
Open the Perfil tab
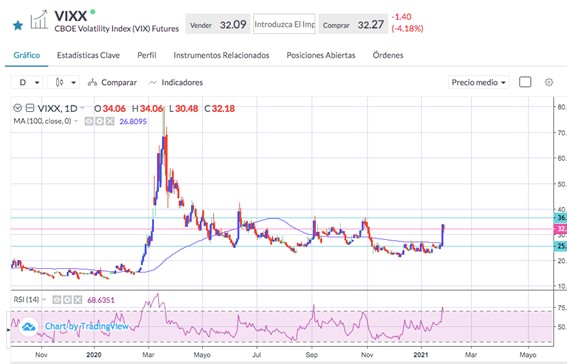pos(147,55)
